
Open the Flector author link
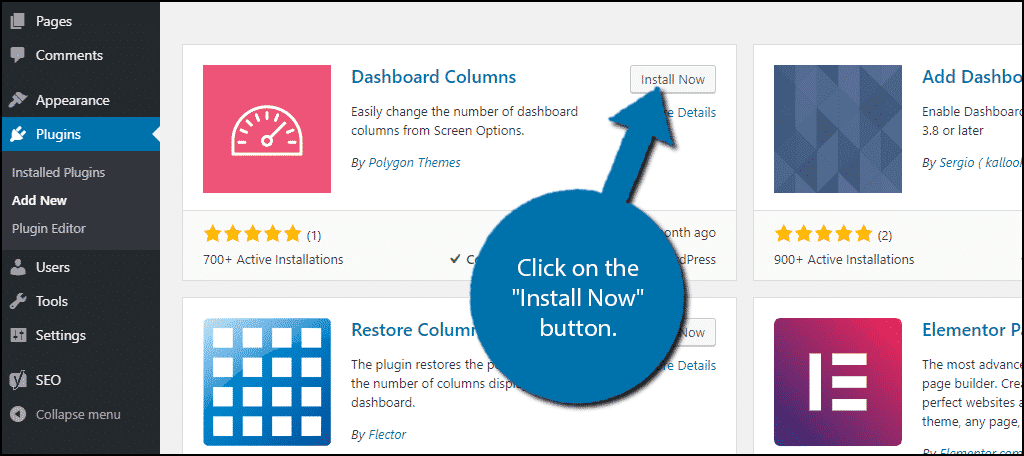[387, 434]
